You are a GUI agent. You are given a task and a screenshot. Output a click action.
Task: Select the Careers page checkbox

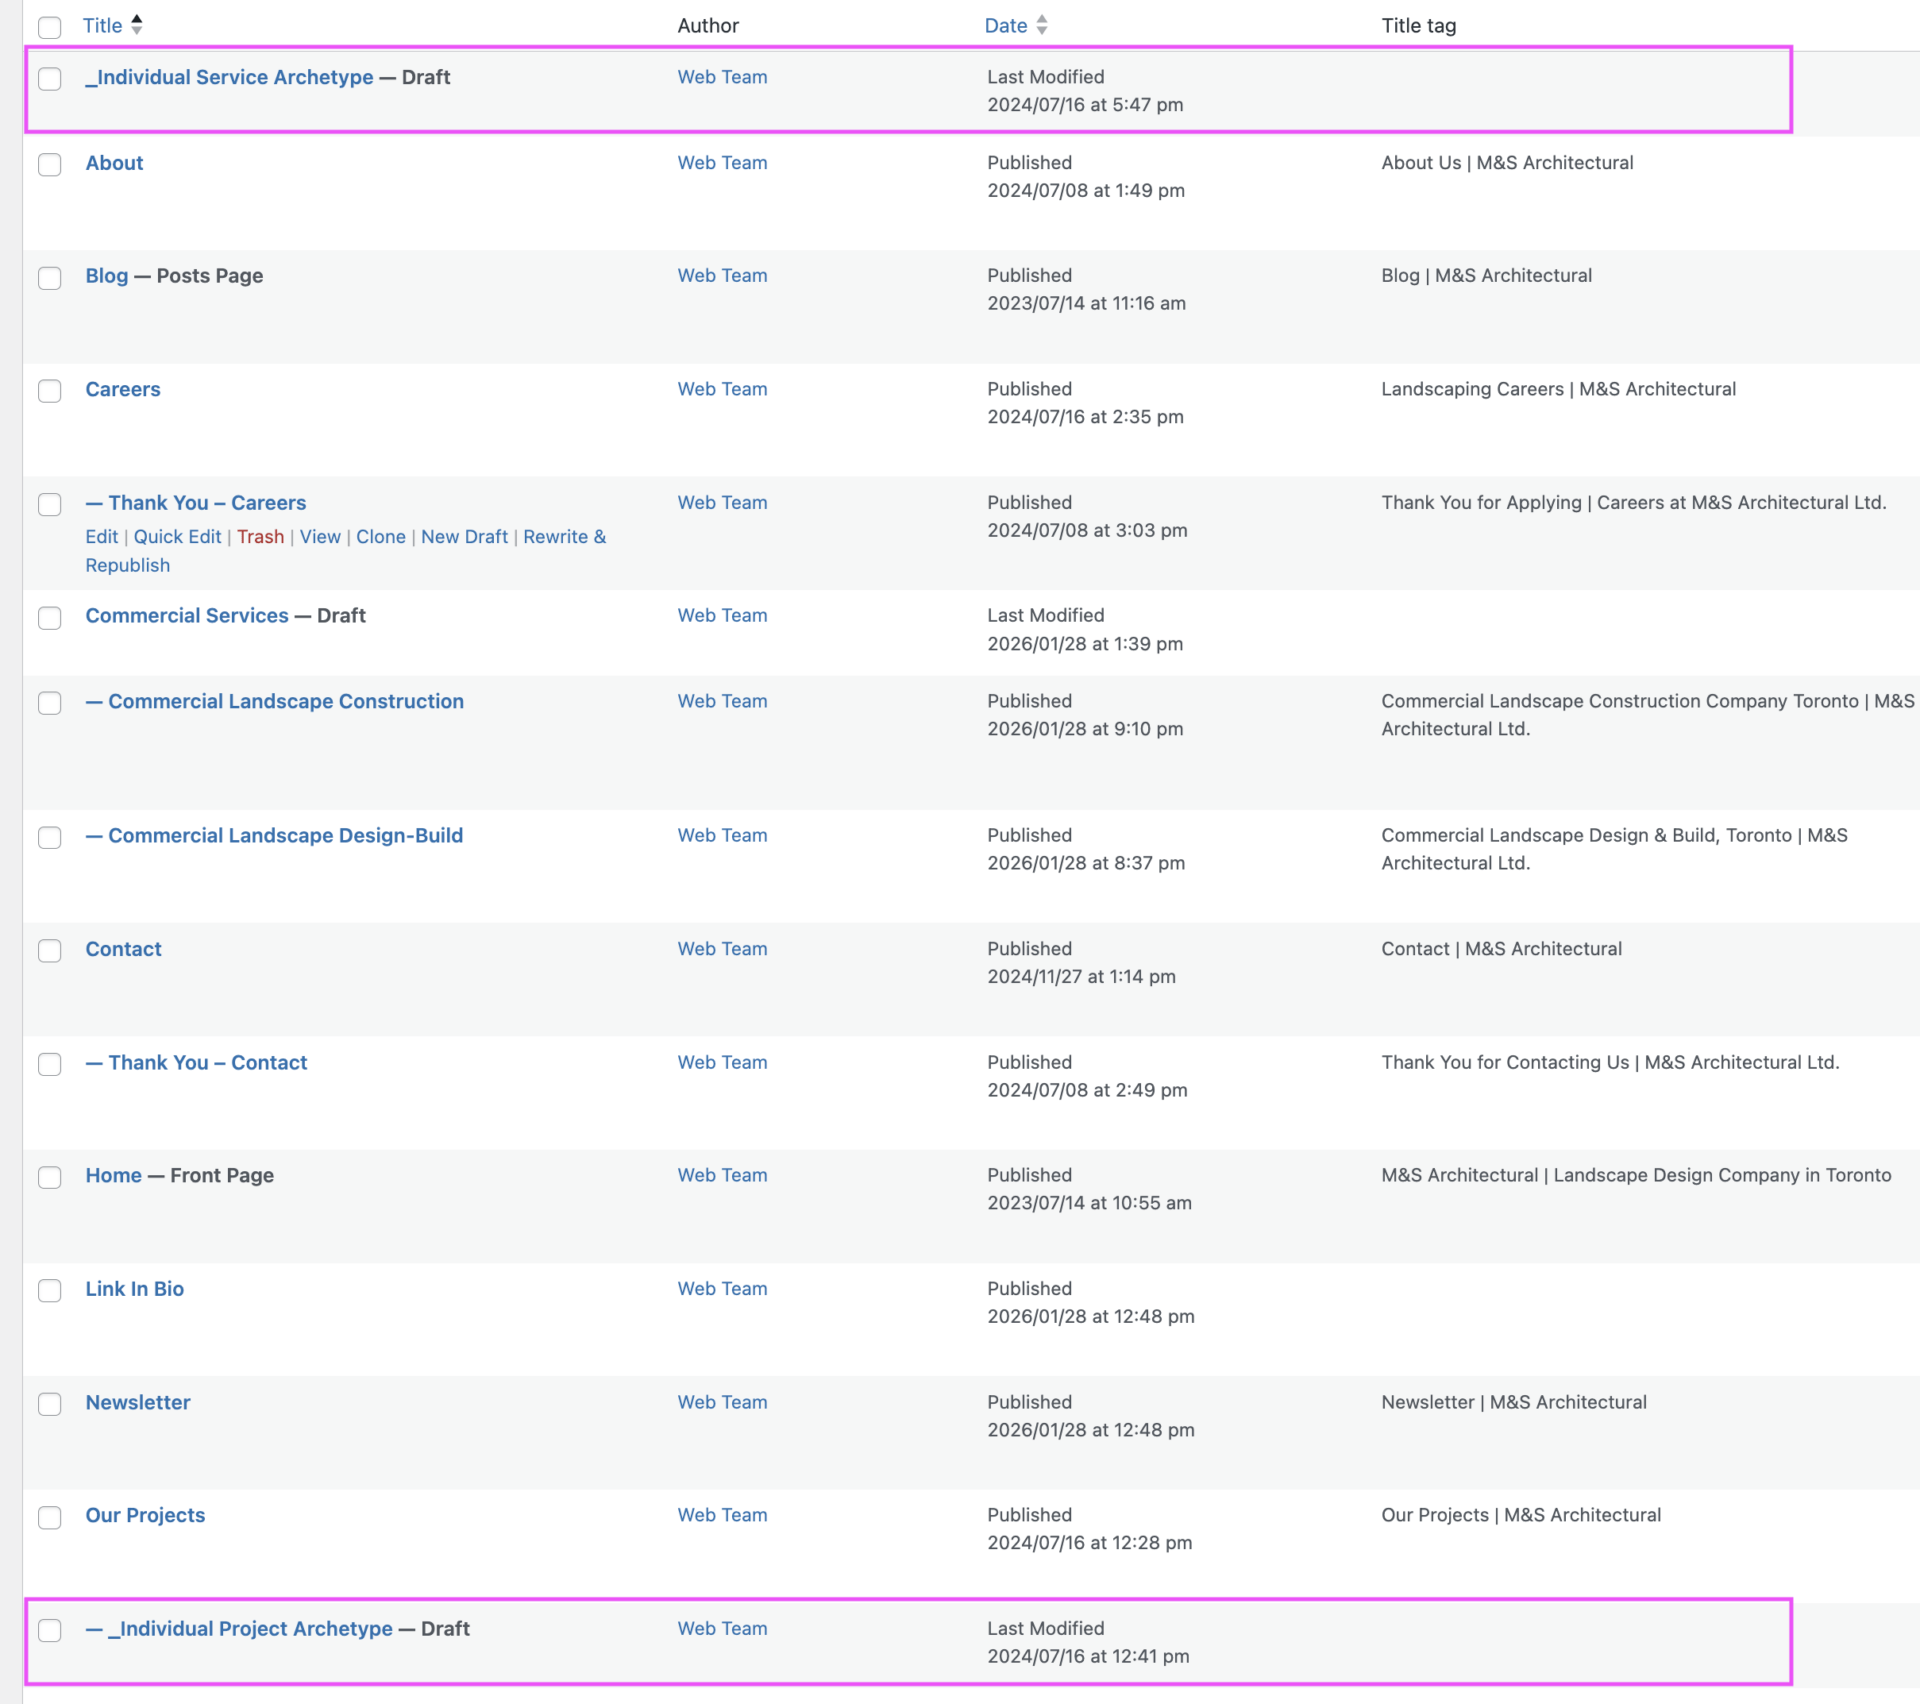49,391
